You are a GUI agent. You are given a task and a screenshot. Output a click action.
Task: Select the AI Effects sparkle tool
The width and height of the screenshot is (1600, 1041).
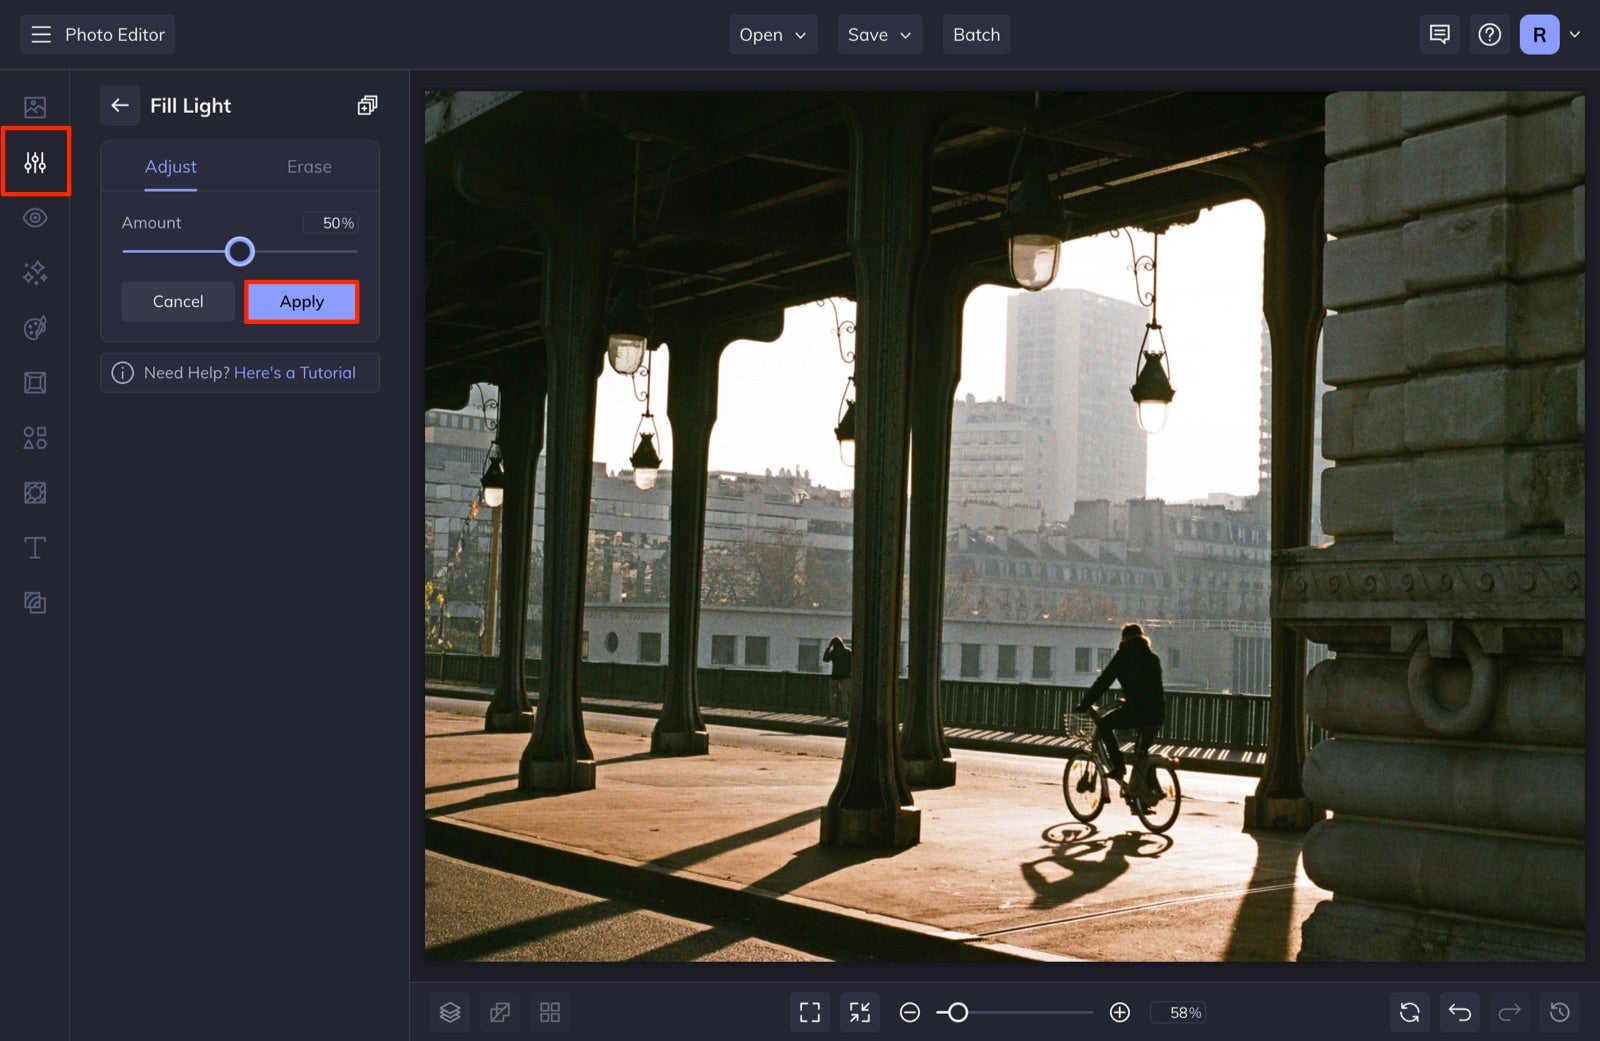(35, 272)
